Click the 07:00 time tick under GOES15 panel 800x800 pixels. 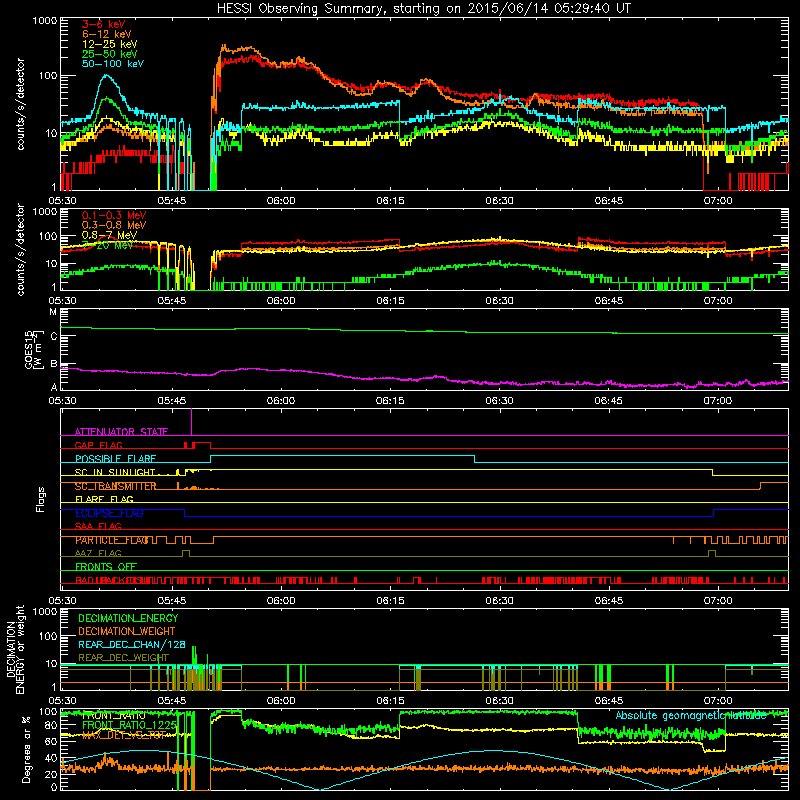coord(717,401)
